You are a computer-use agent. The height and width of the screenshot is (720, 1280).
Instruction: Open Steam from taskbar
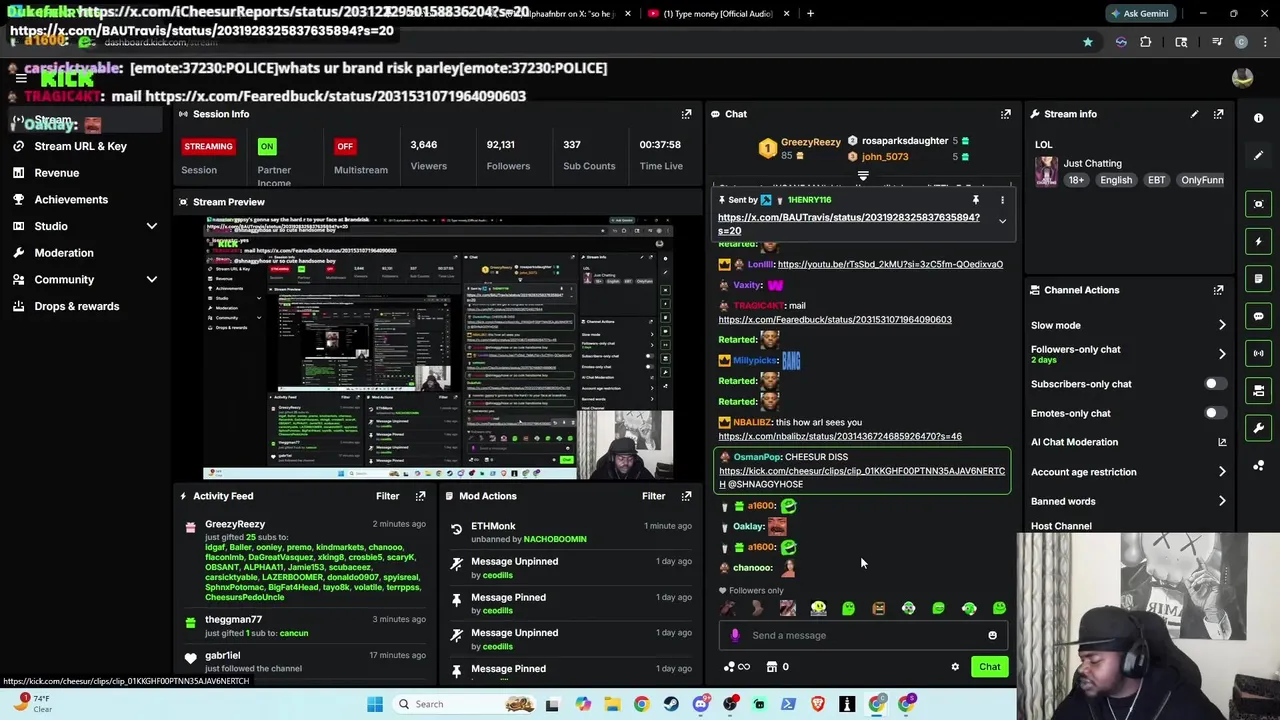point(671,704)
